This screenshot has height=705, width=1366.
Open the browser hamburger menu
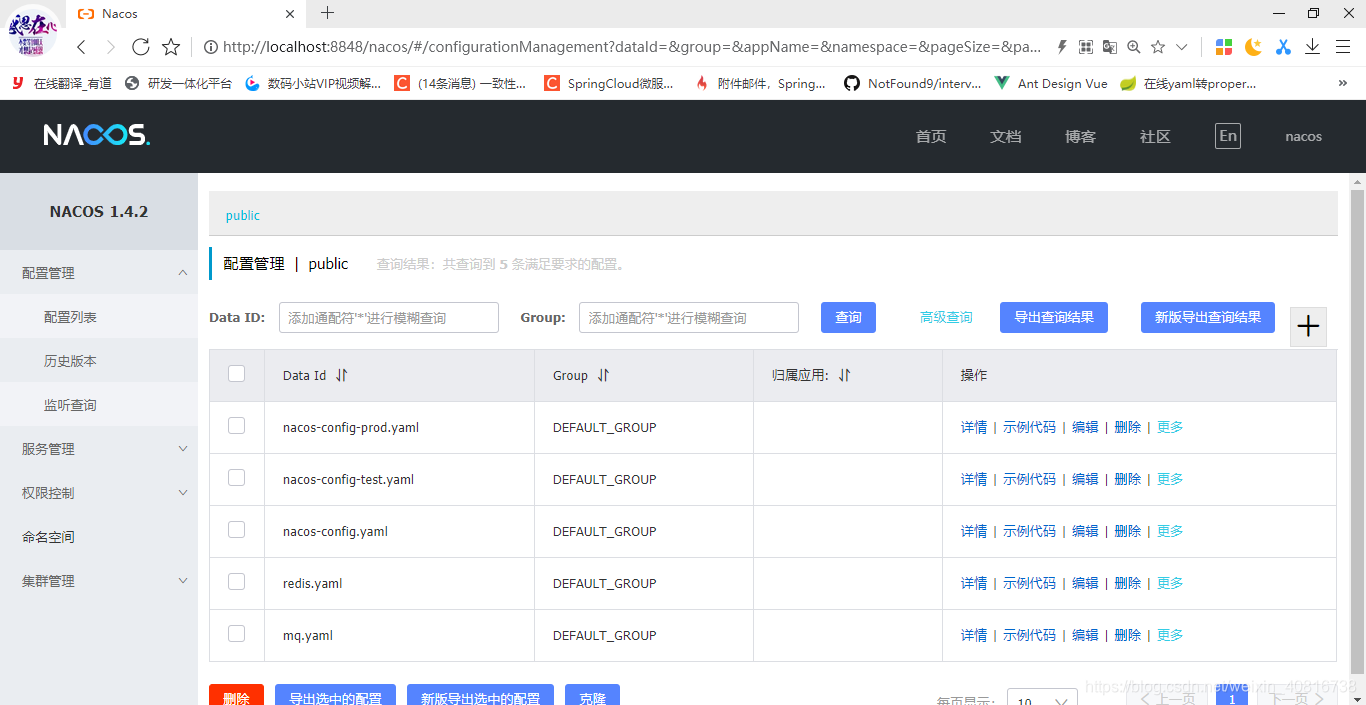[x=1342, y=47]
